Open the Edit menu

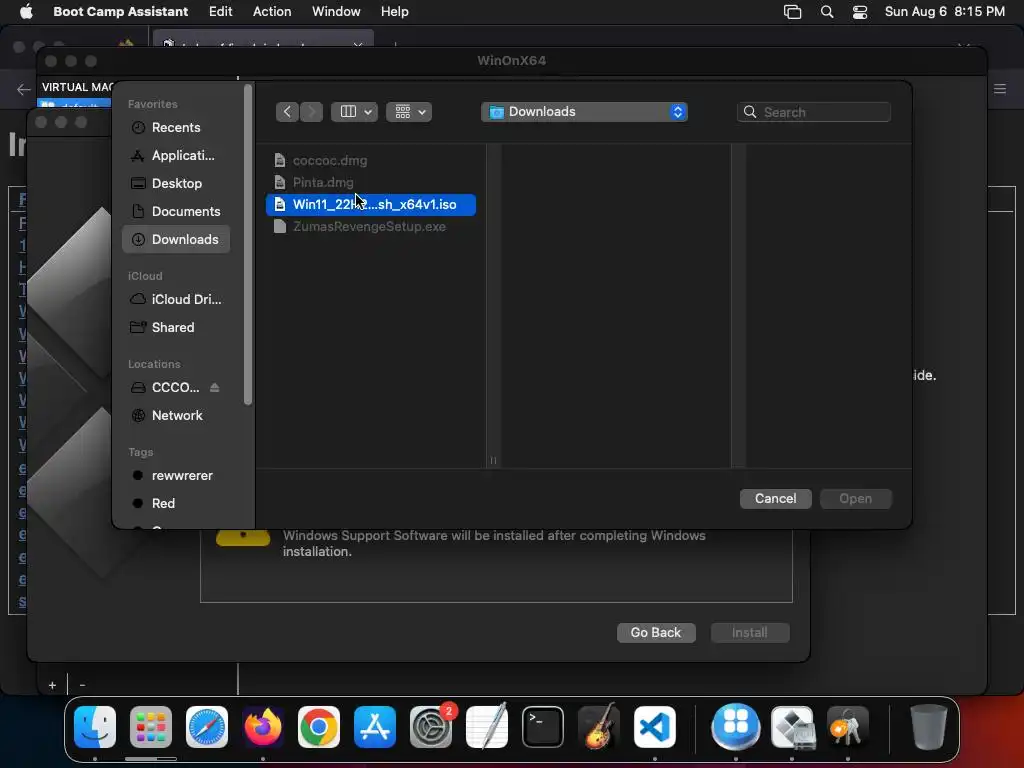point(221,11)
